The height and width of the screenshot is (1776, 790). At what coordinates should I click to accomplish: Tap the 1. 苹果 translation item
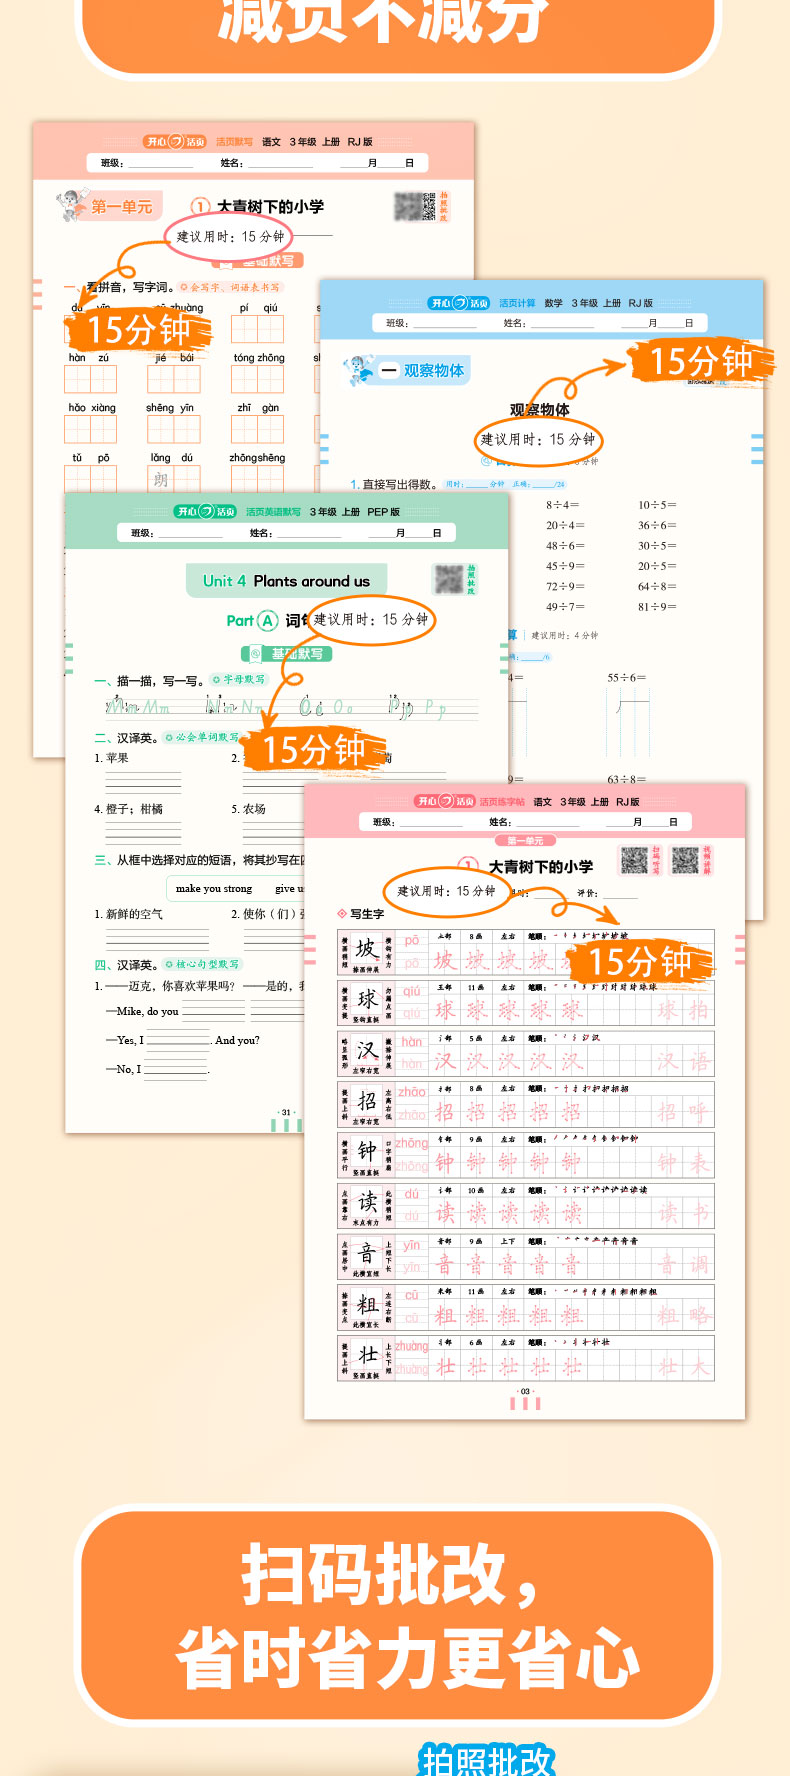[112, 758]
